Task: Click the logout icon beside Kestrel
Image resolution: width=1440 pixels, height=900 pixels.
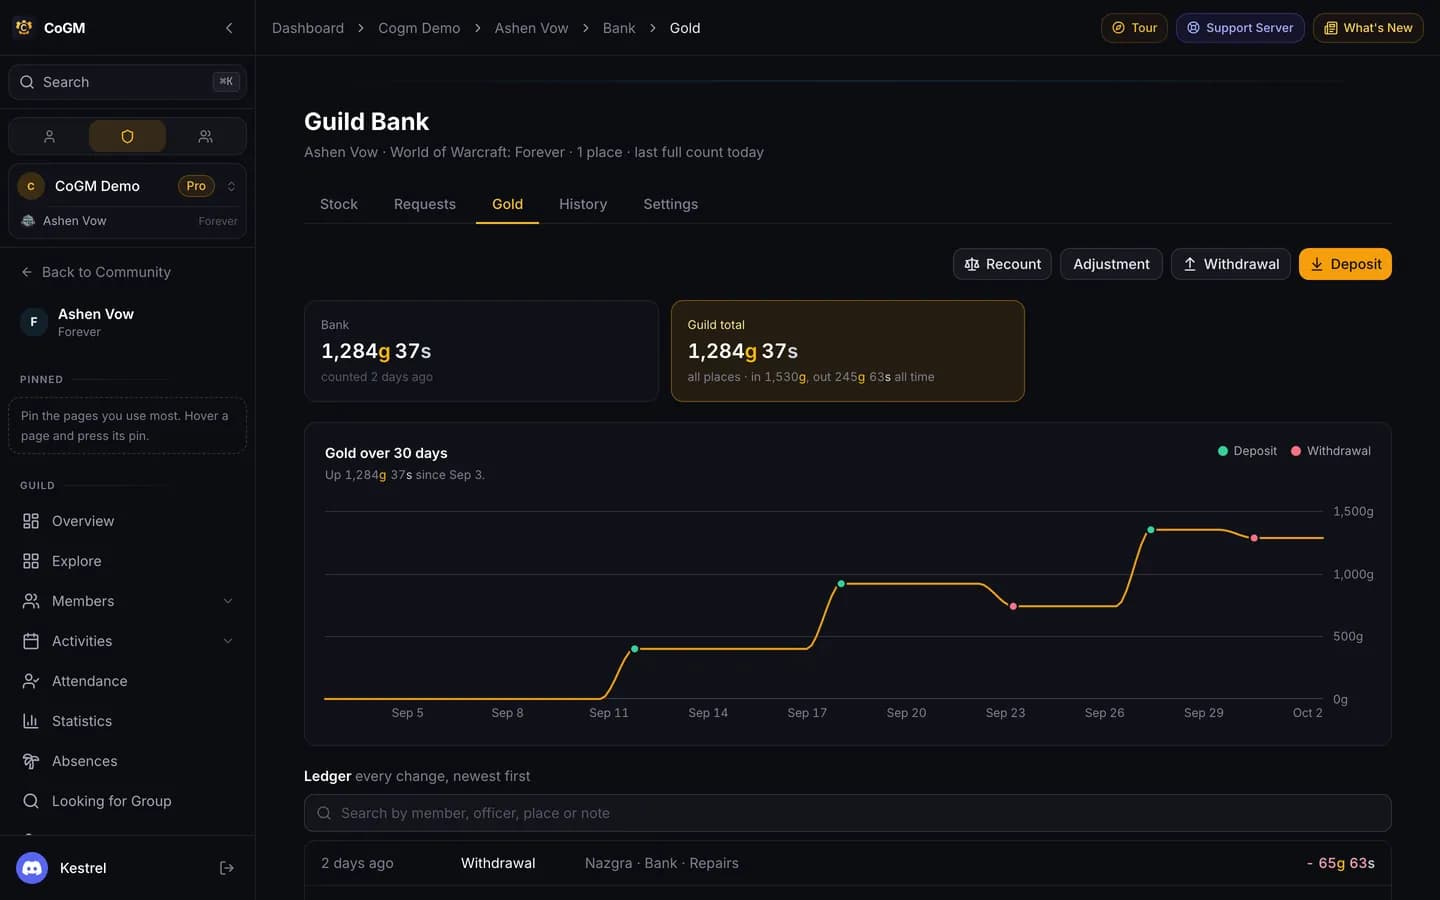Action: tap(227, 868)
